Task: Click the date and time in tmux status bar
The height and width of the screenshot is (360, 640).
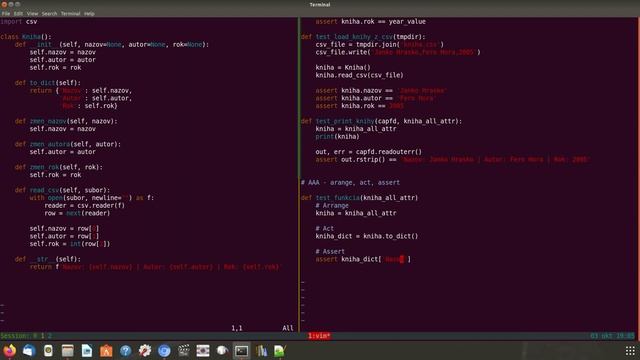Action: (x=612, y=336)
